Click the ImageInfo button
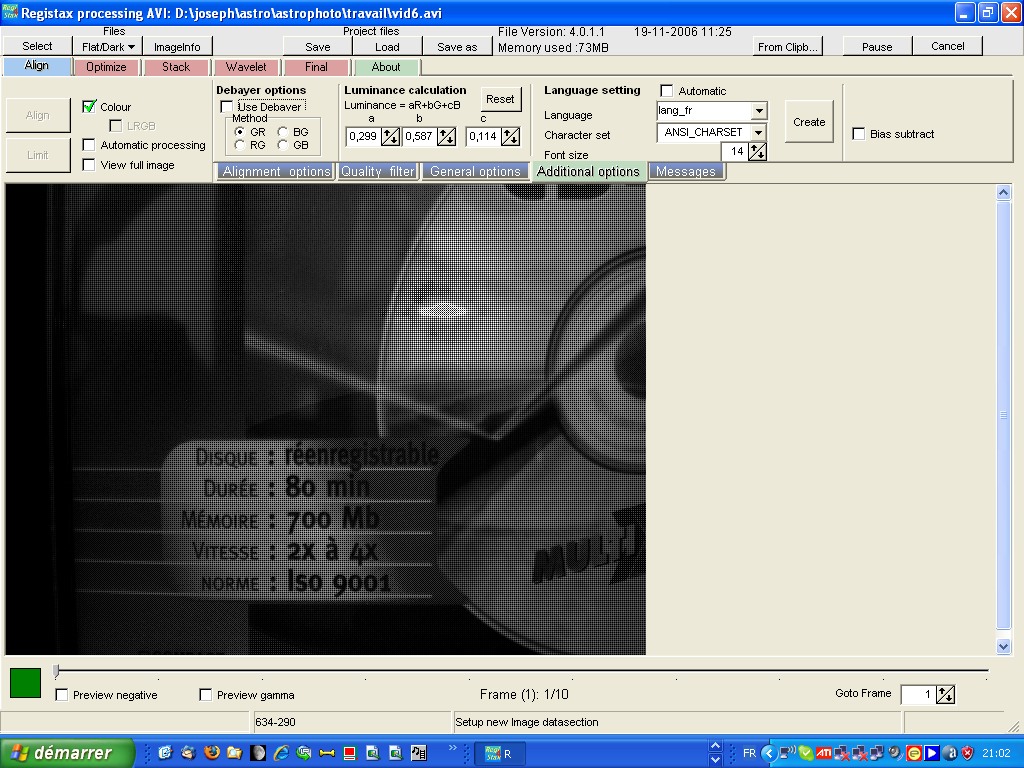 177,46
